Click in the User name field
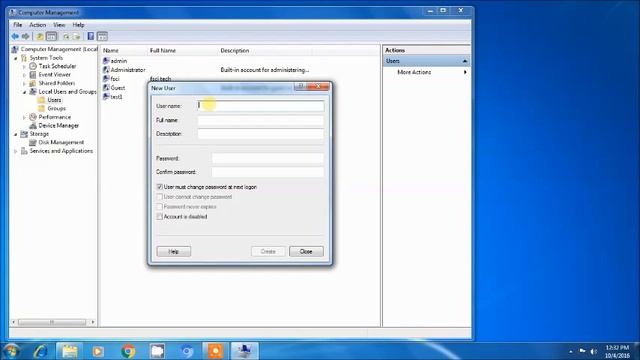This screenshot has width=640, height=360. tap(261, 106)
